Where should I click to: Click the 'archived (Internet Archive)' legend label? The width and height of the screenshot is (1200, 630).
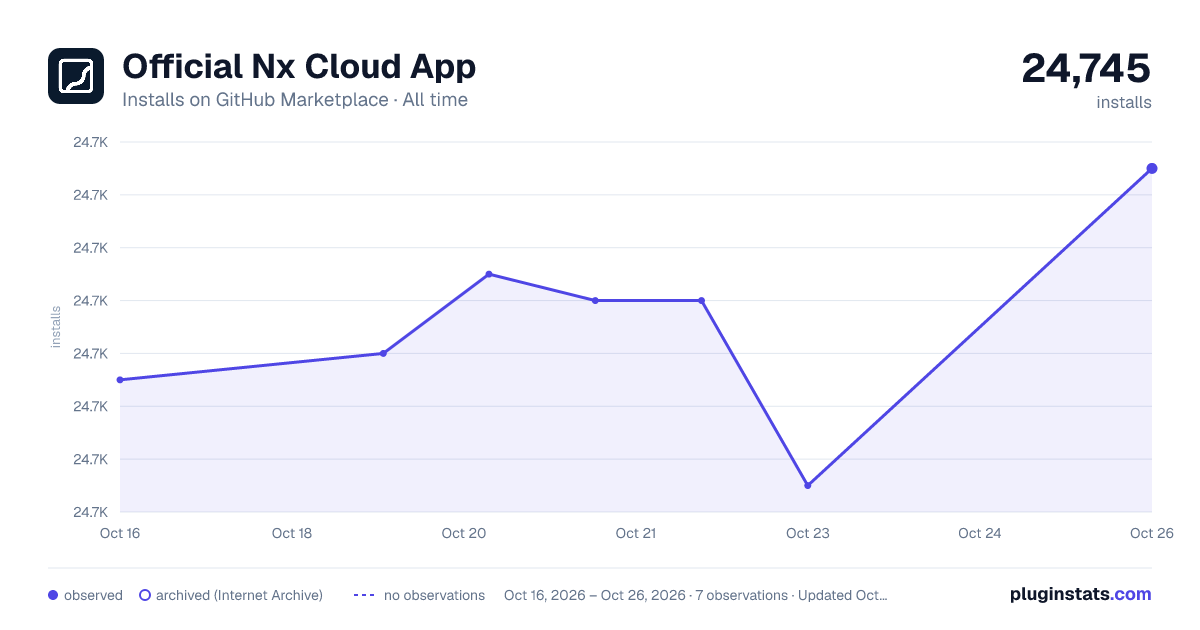pyautogui.click(x=239, y=595)
